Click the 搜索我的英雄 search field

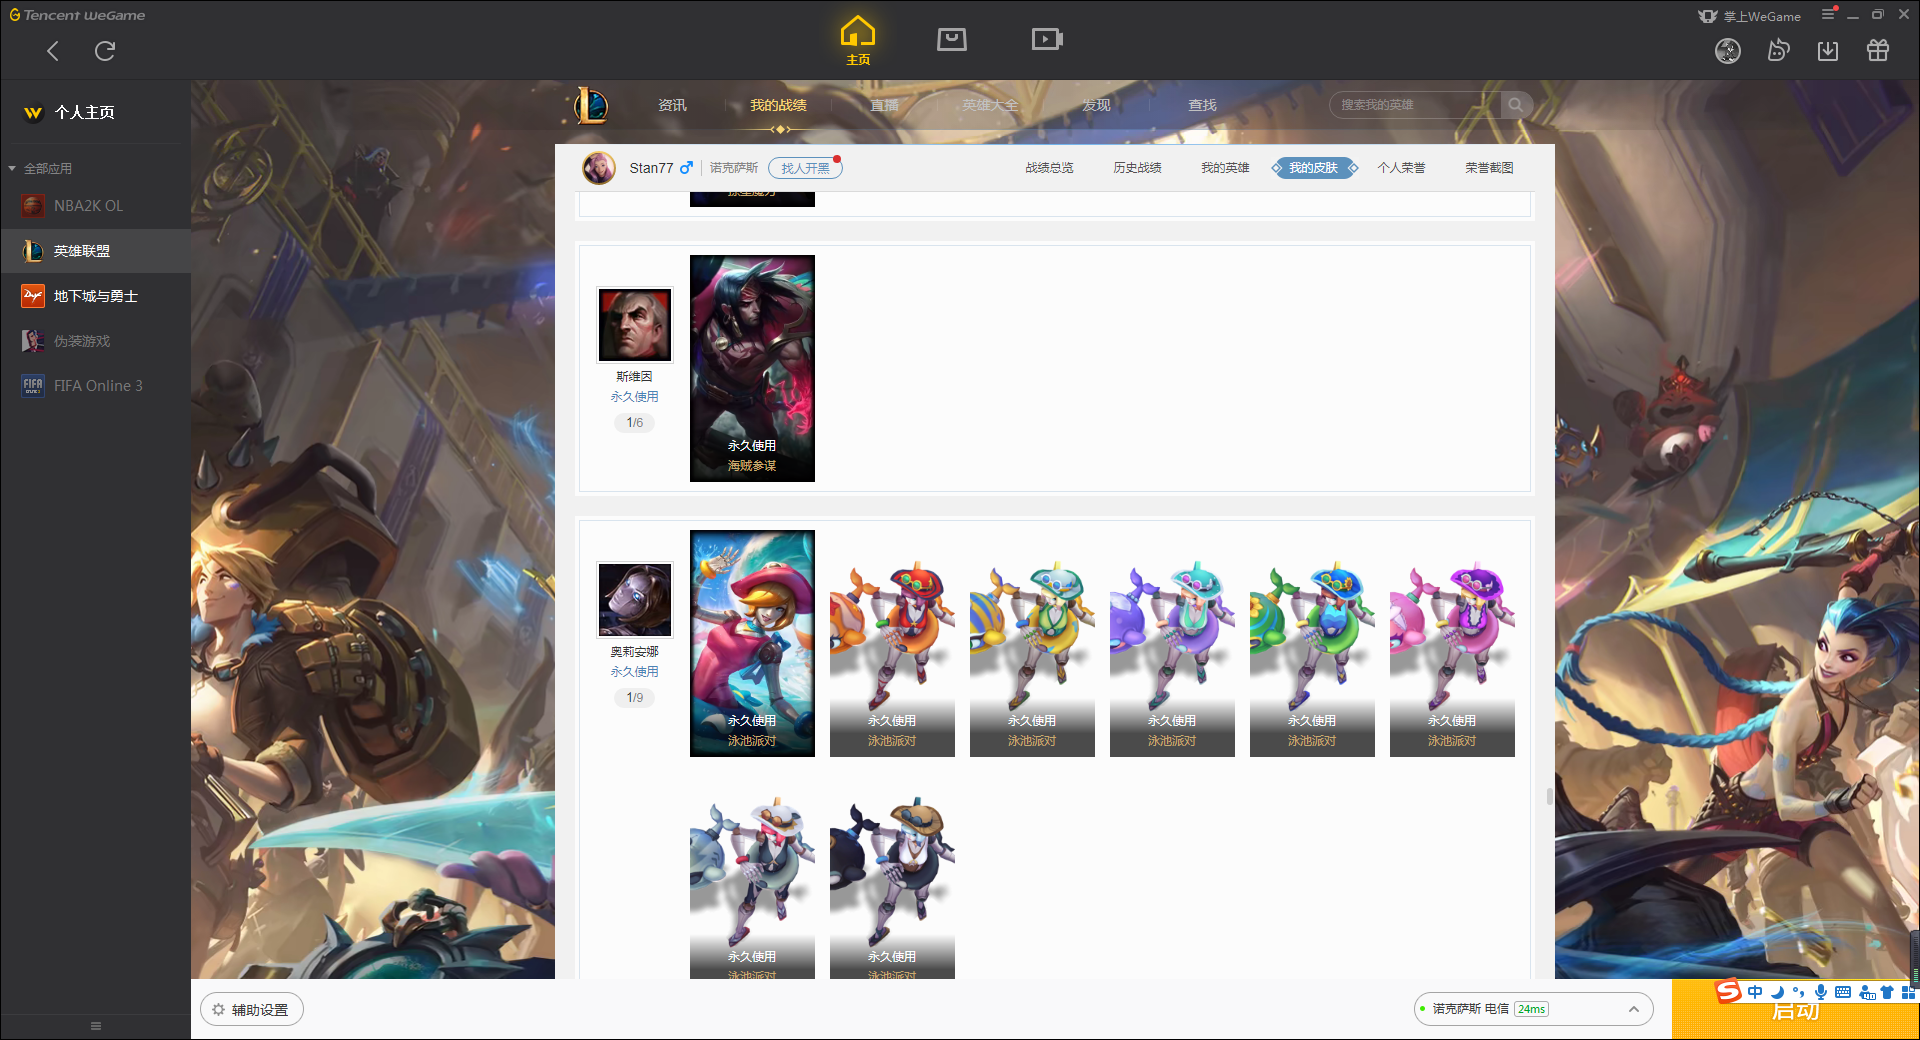[x=1415, y=105]
